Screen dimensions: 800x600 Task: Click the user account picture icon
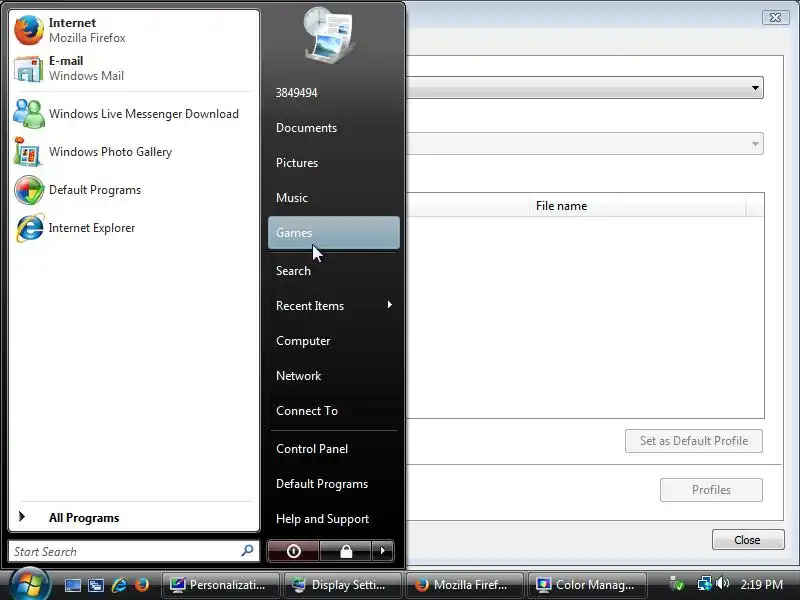click(x=330, y=35)
